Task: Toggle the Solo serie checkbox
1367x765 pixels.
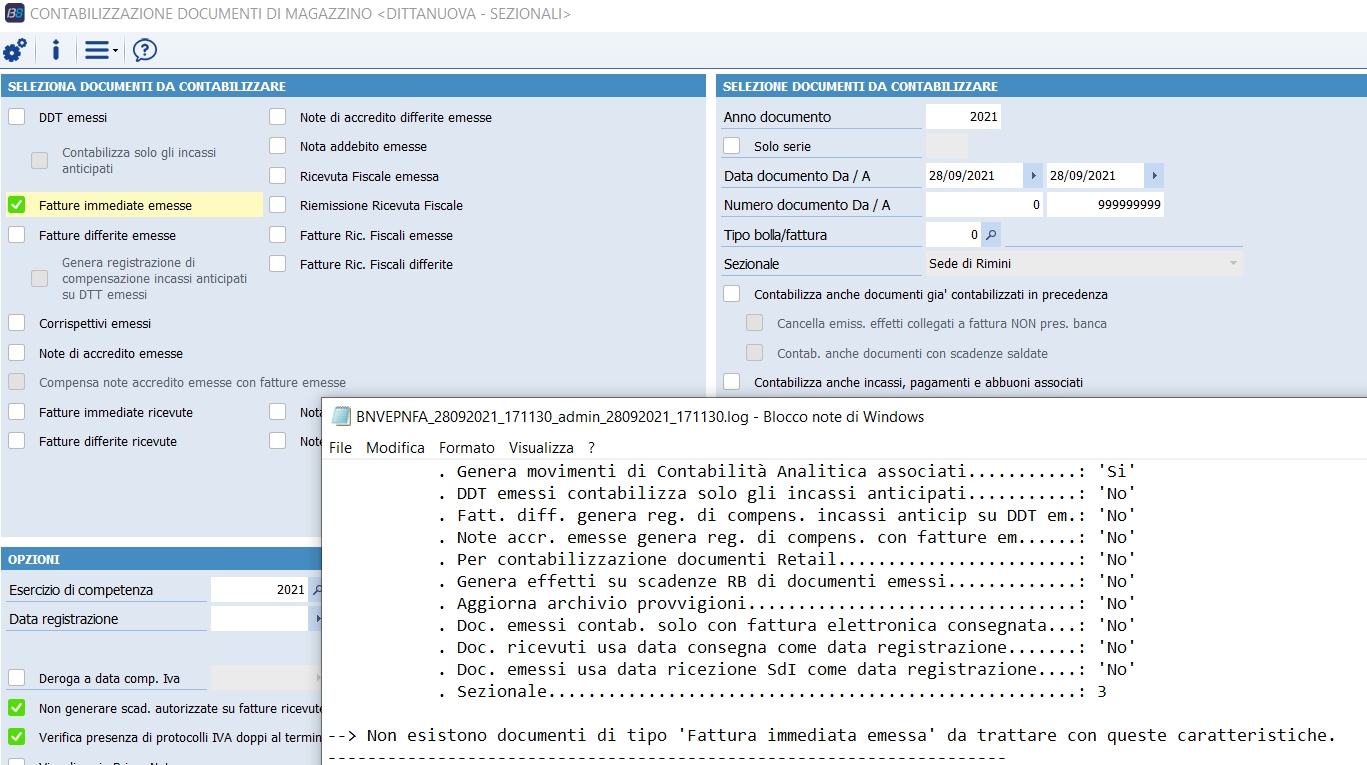Action: click(x=732, y=146)
